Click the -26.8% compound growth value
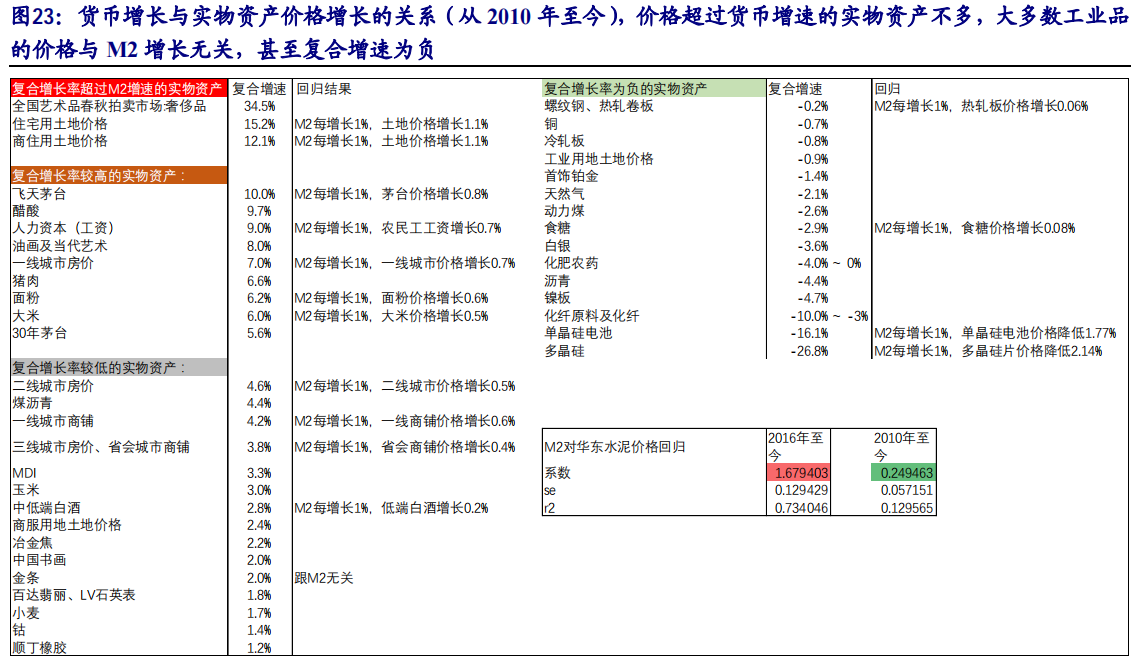1139x664 pixels. [809, 351]
